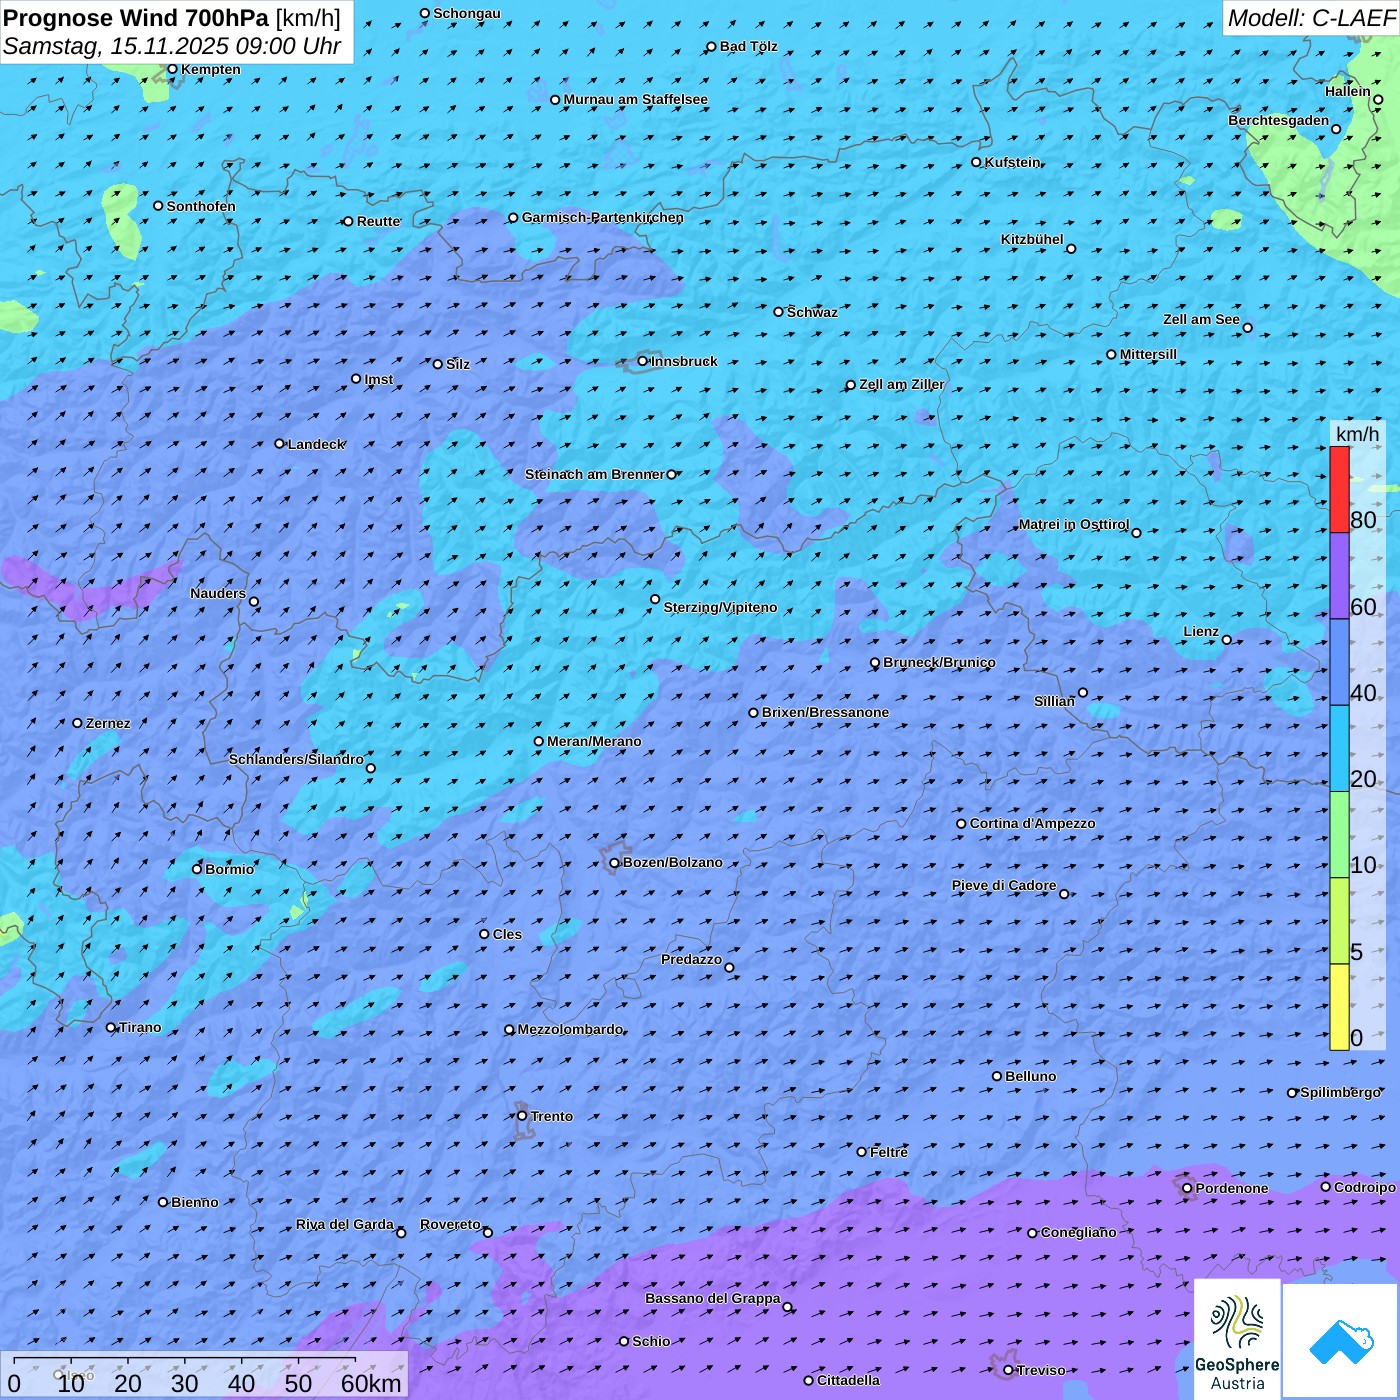Click the 'Murnau am Staffelsee' label

(x=635, y=99)
